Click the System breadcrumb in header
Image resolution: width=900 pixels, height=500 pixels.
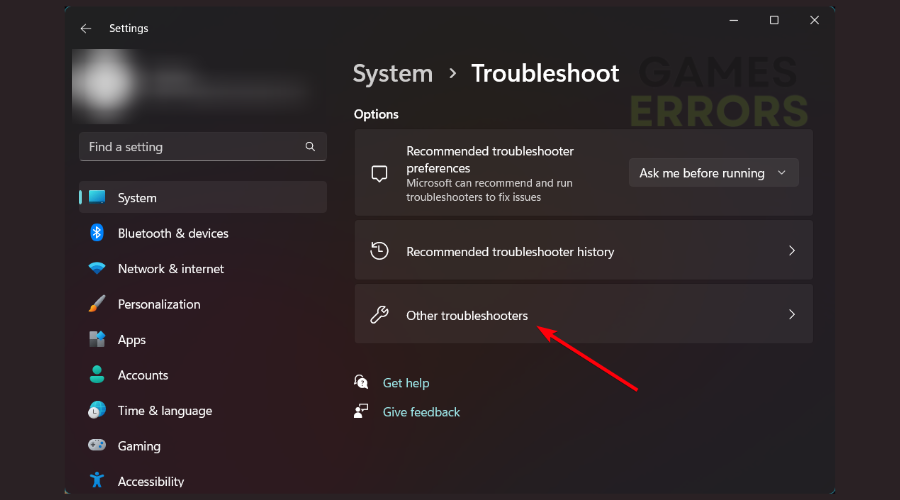[x=393, y=73]
